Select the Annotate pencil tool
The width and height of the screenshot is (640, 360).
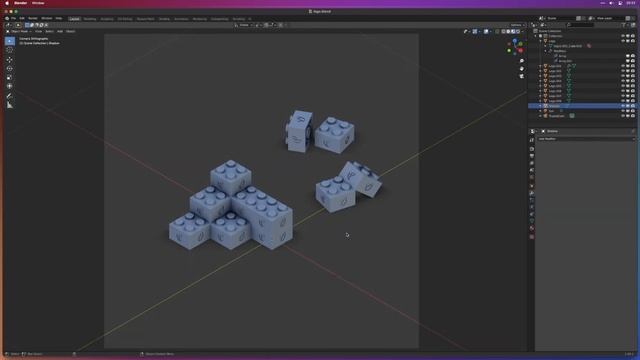(10, 96)
